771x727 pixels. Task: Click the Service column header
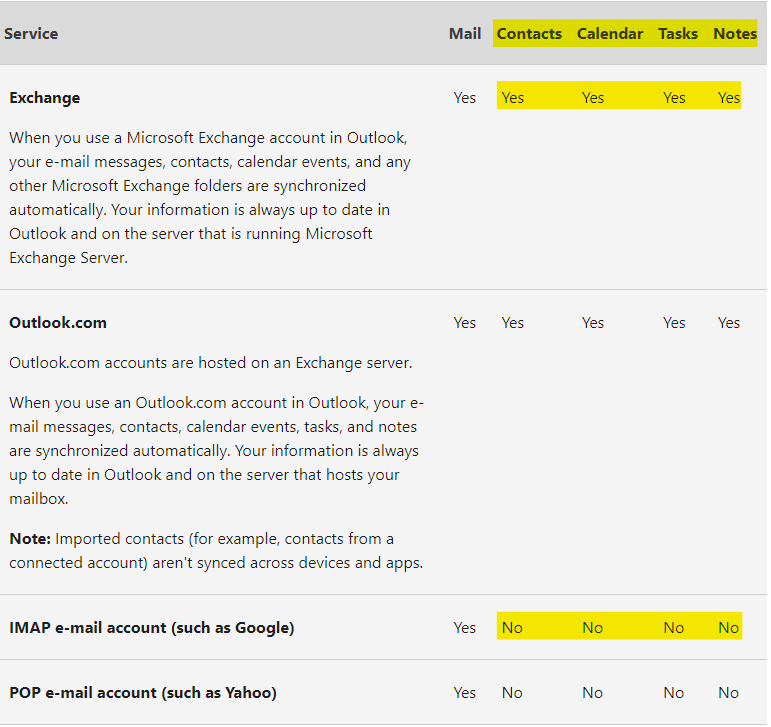(x=31, y=33)
